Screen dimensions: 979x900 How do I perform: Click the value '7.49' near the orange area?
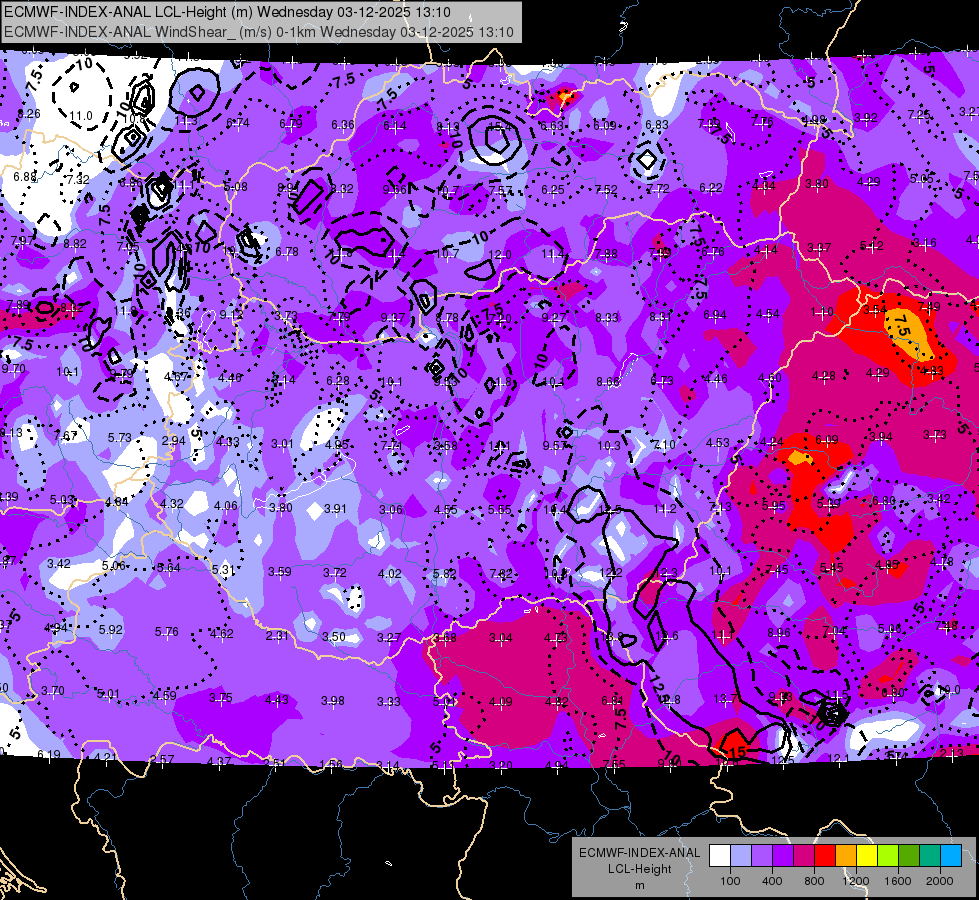tap(930, 306)
